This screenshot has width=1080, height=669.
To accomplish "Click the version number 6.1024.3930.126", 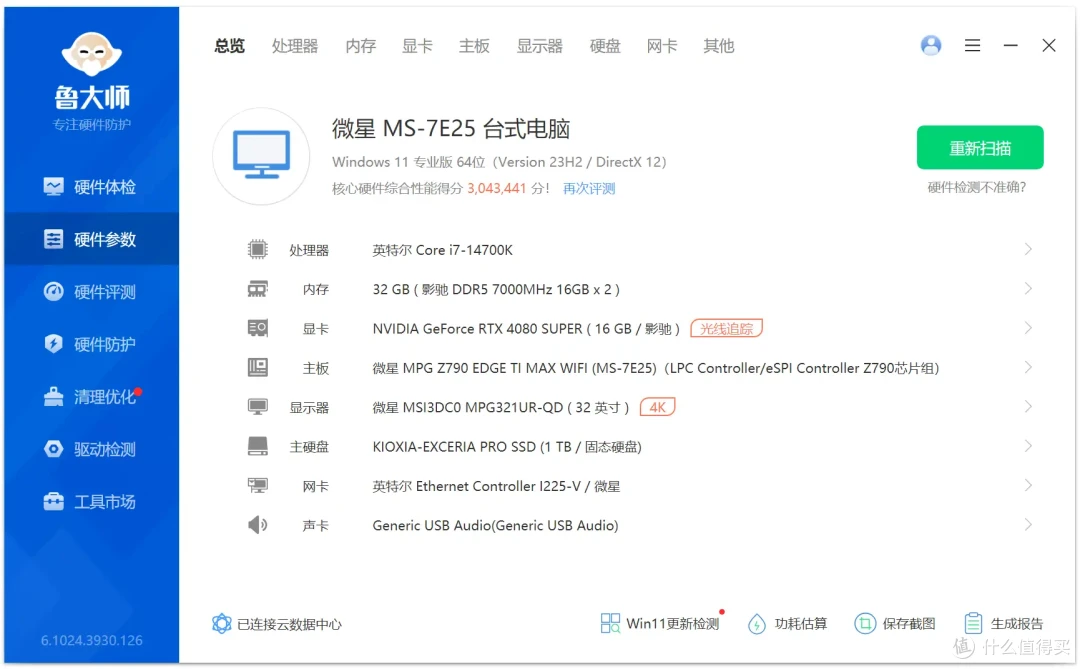I will click(x=92, y=640).
